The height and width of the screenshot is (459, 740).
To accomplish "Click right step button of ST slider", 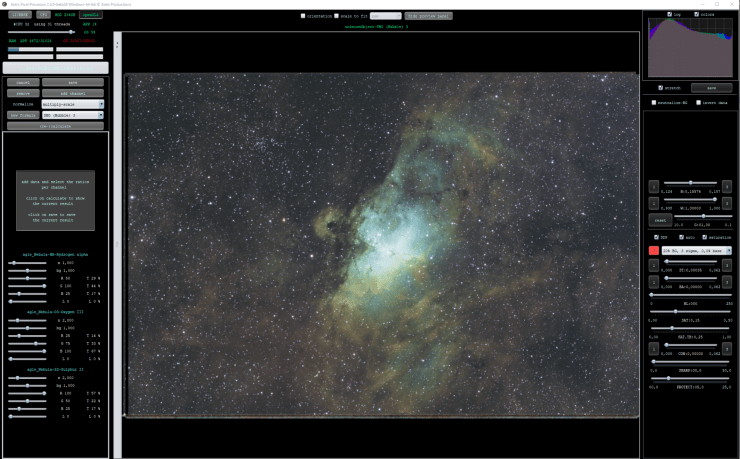I will click(727, 265).
